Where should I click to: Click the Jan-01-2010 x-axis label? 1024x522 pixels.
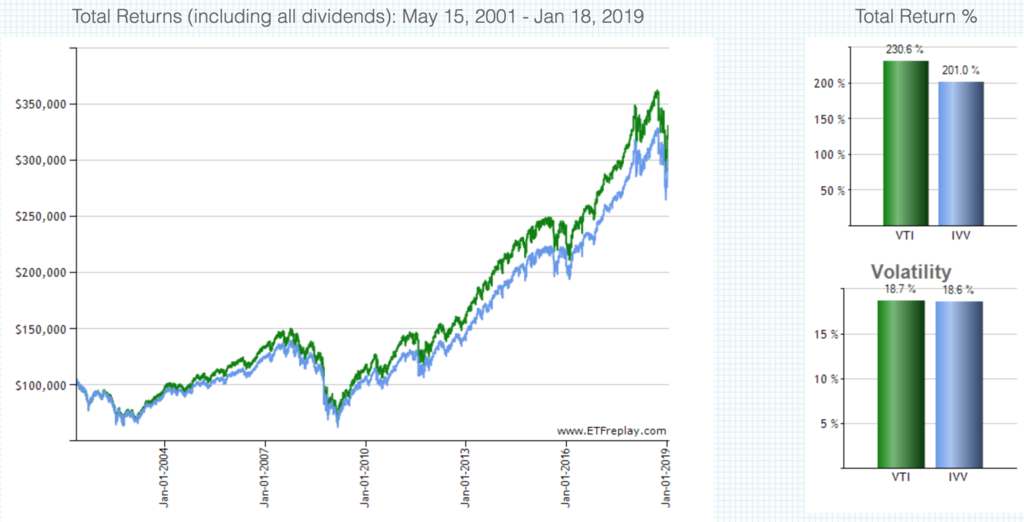tap(364, 478)
